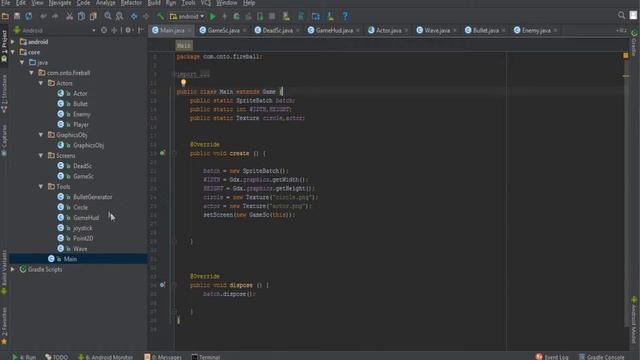Image resolution: width=640 pixels, height=360 pixels.
Task: Click the Undo arrow icon
Action: coord(43,16)
